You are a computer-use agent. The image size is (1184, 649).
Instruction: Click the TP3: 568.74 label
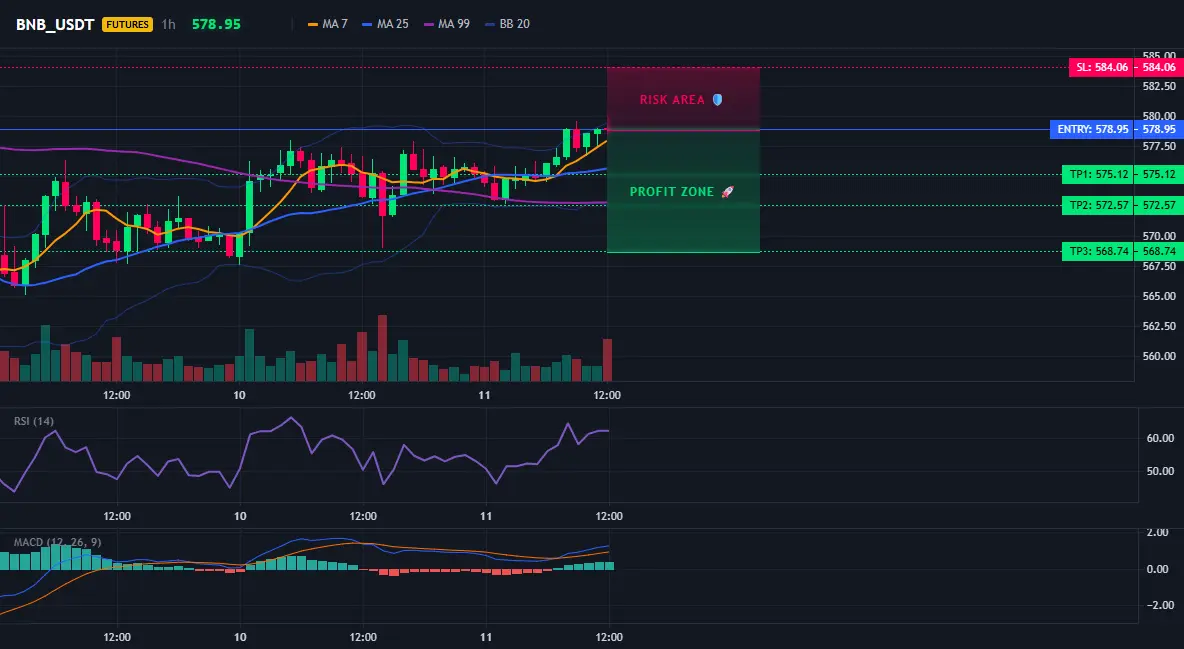(1098, 252)
